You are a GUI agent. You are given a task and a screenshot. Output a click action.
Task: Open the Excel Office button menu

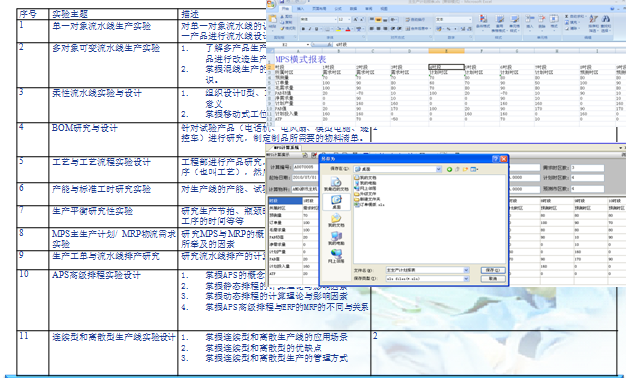tap(271, 4)
